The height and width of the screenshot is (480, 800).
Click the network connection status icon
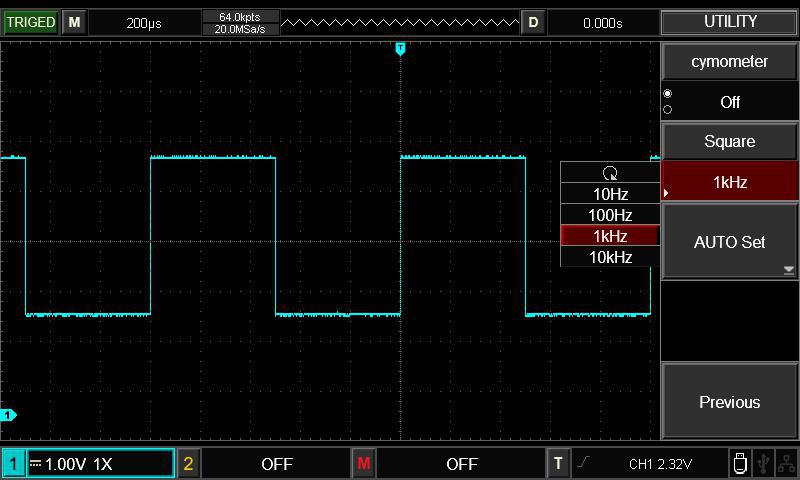786,463
